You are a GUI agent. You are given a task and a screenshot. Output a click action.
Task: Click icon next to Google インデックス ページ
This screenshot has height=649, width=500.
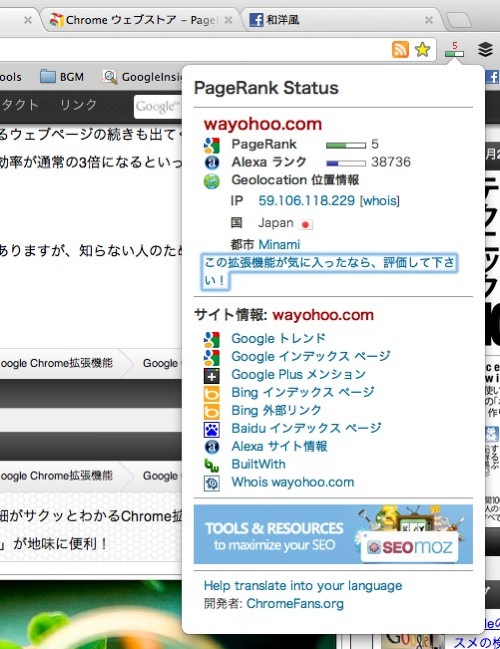[212, 357]
